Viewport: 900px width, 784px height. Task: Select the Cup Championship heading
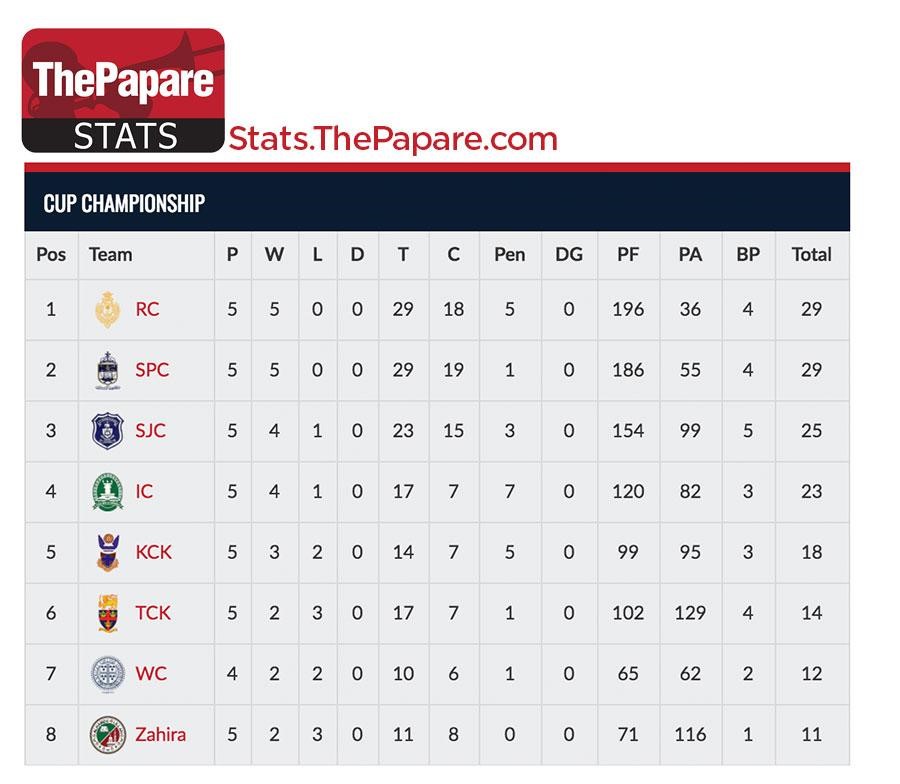tap(124, 204)
